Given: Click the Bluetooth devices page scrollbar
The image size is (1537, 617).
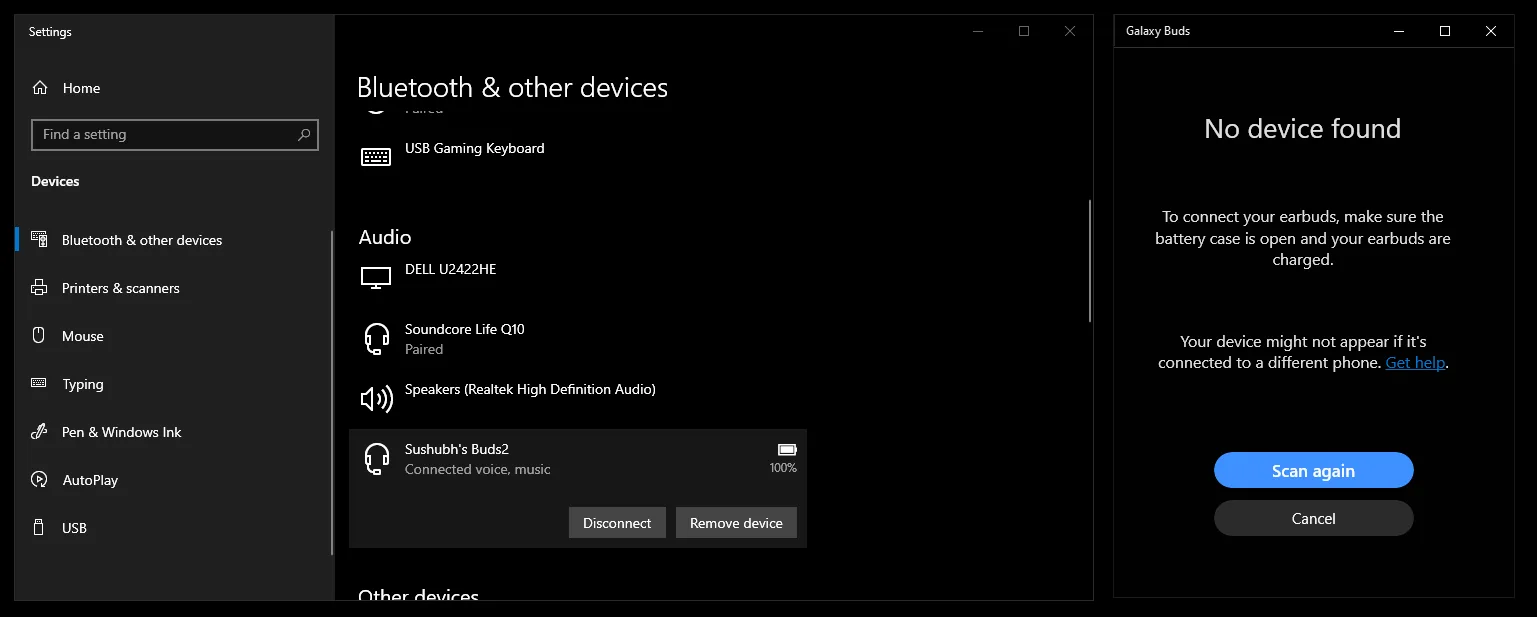Looking at the screenshot, I should pos(1089,260).
